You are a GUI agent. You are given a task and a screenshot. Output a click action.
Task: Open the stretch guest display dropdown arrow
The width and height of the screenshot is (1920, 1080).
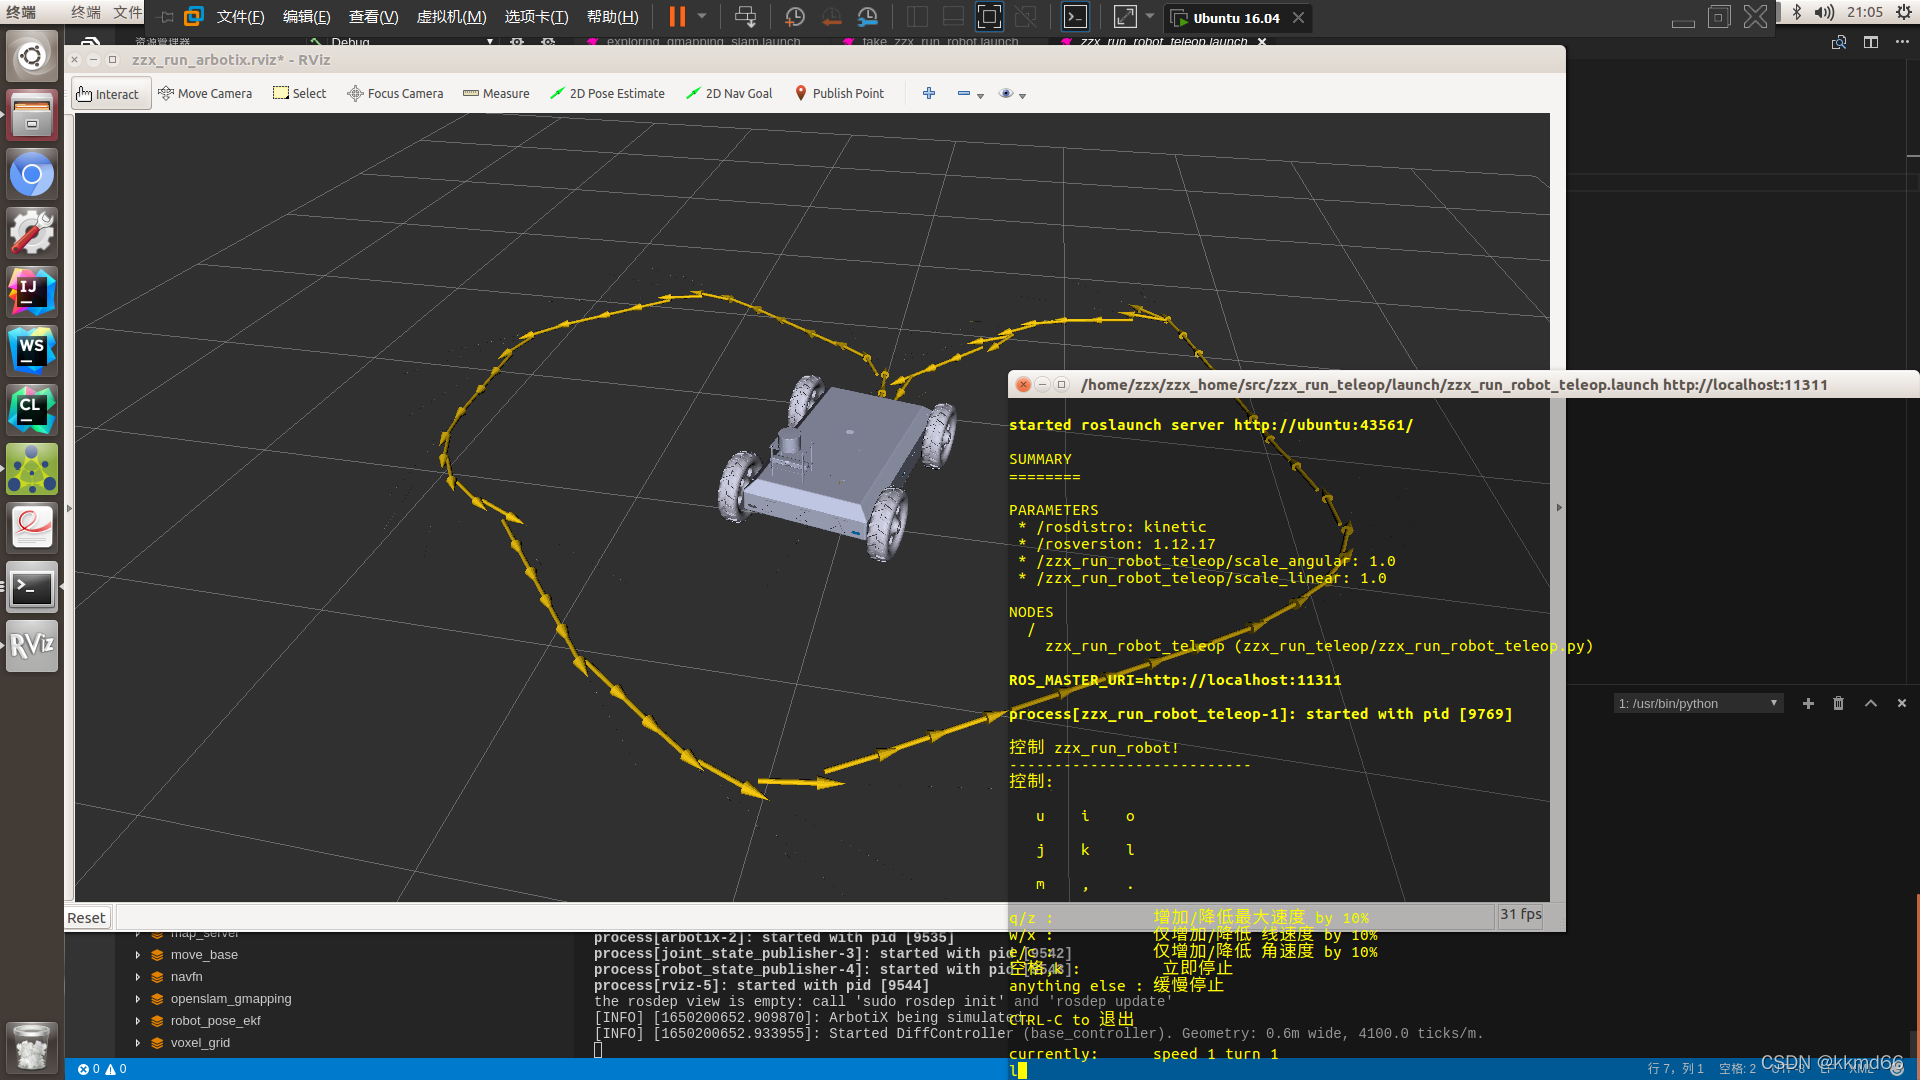pos(1150,16)
